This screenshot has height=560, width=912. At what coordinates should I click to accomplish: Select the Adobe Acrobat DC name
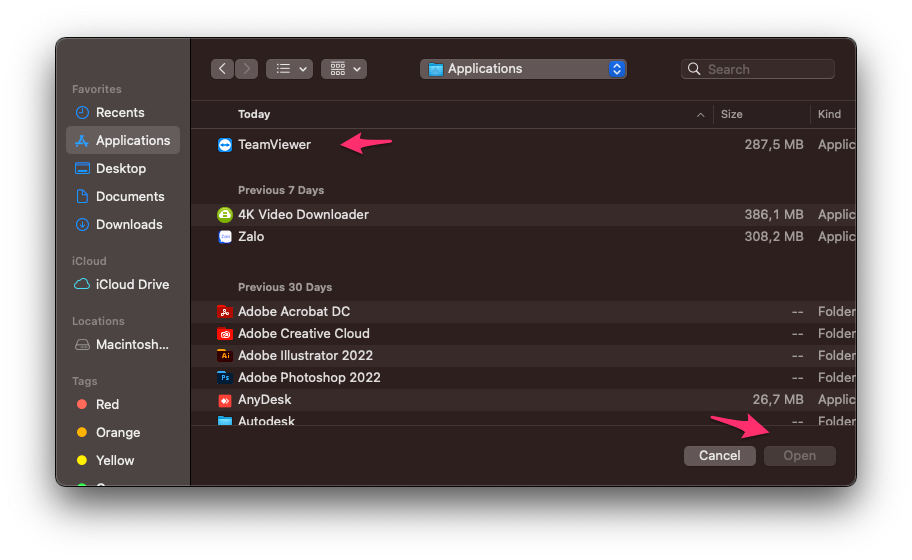pyautogui.click(x=294, y=311)
